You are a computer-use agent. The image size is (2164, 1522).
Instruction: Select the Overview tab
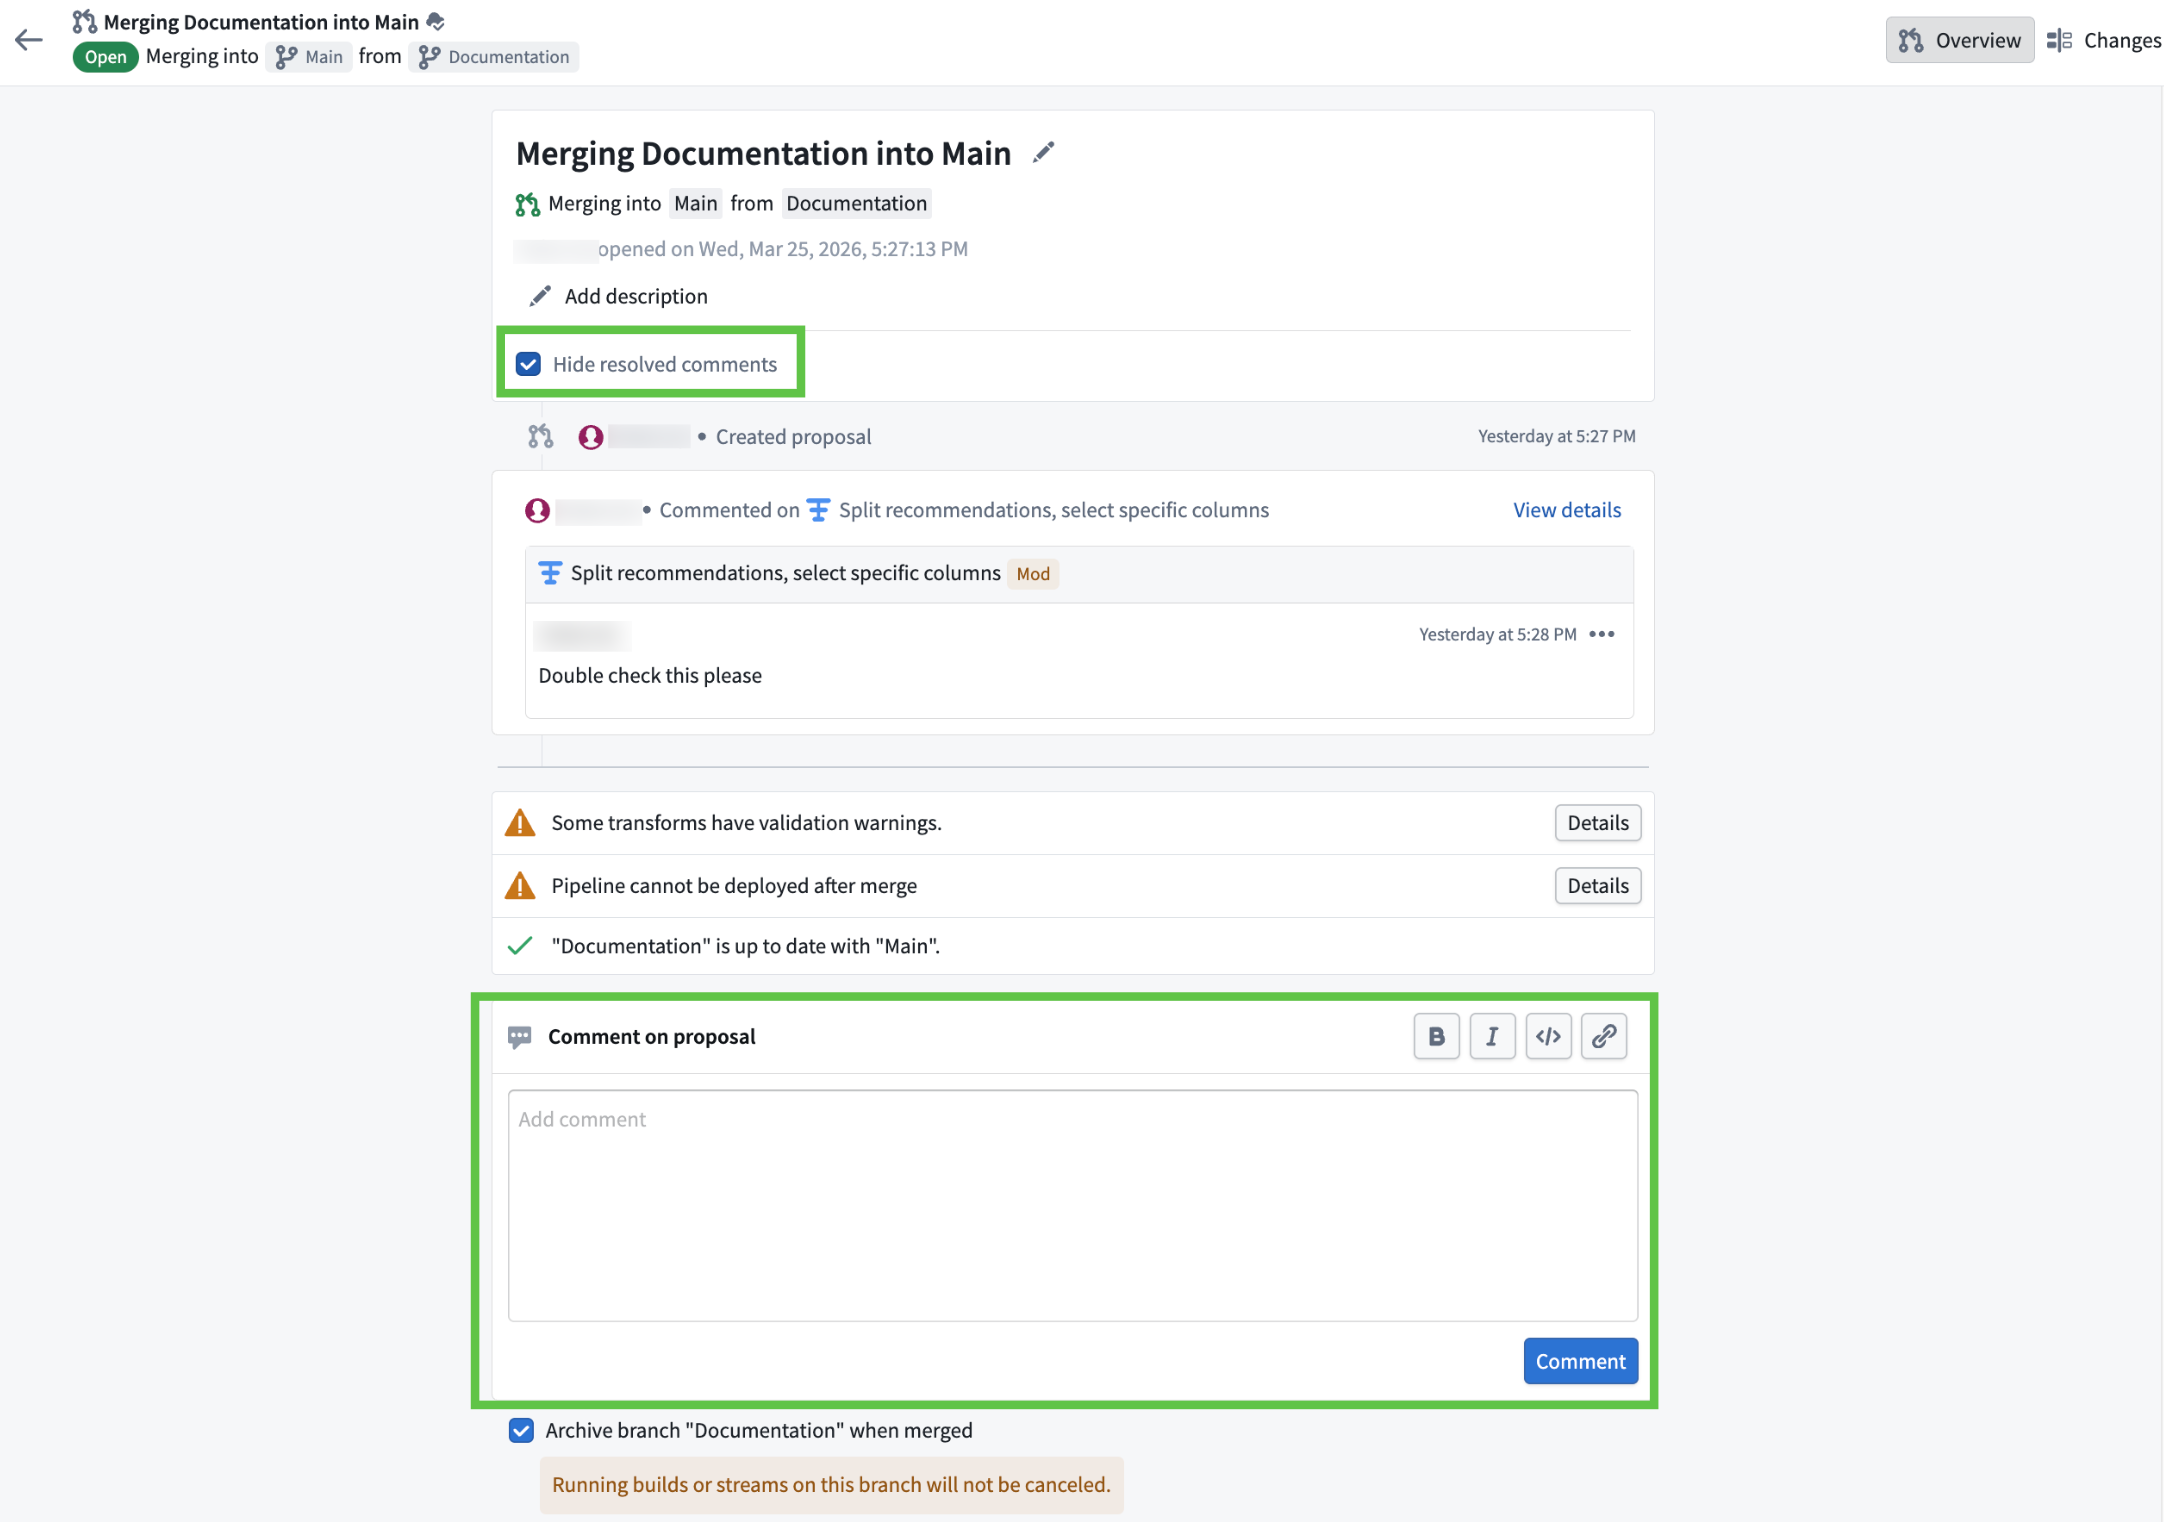(x=1959, y=40)
